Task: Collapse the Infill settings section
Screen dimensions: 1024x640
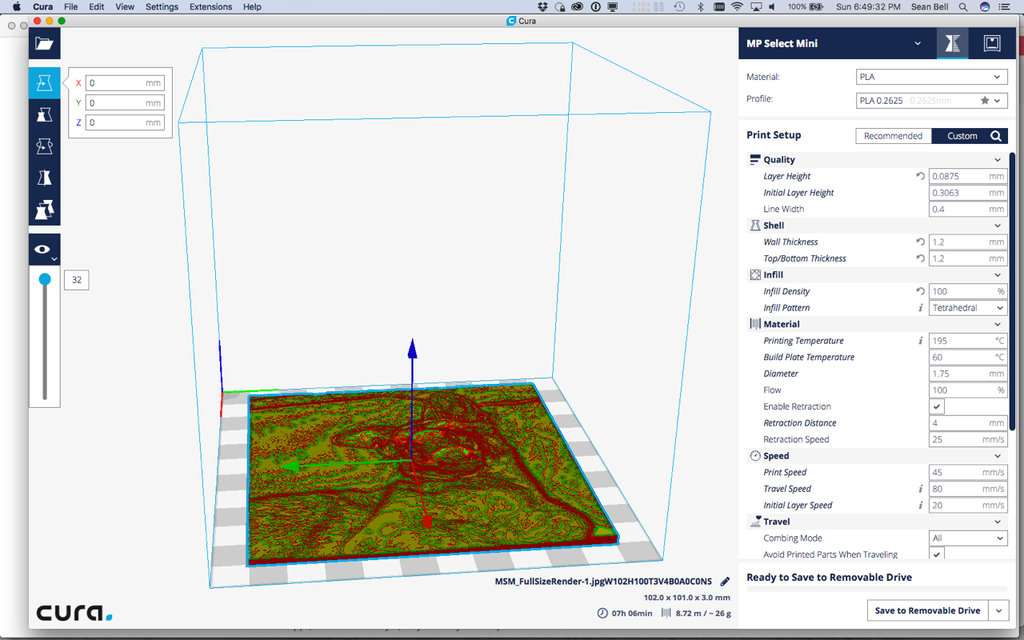Action: pos(876,275)
